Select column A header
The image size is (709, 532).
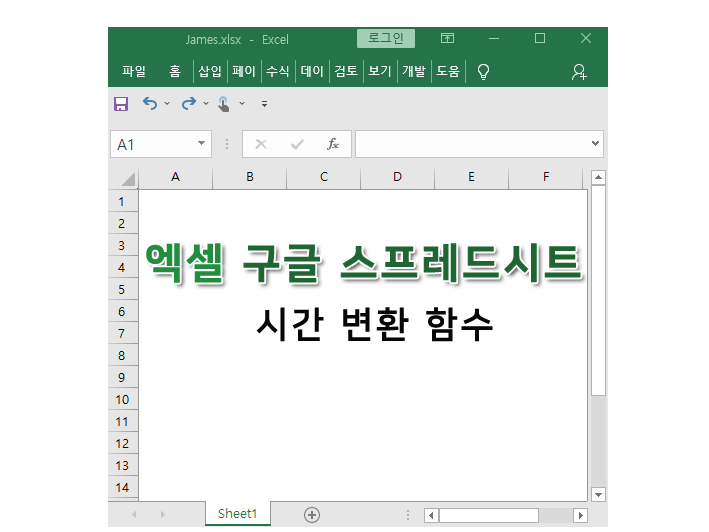click(175, 177)
